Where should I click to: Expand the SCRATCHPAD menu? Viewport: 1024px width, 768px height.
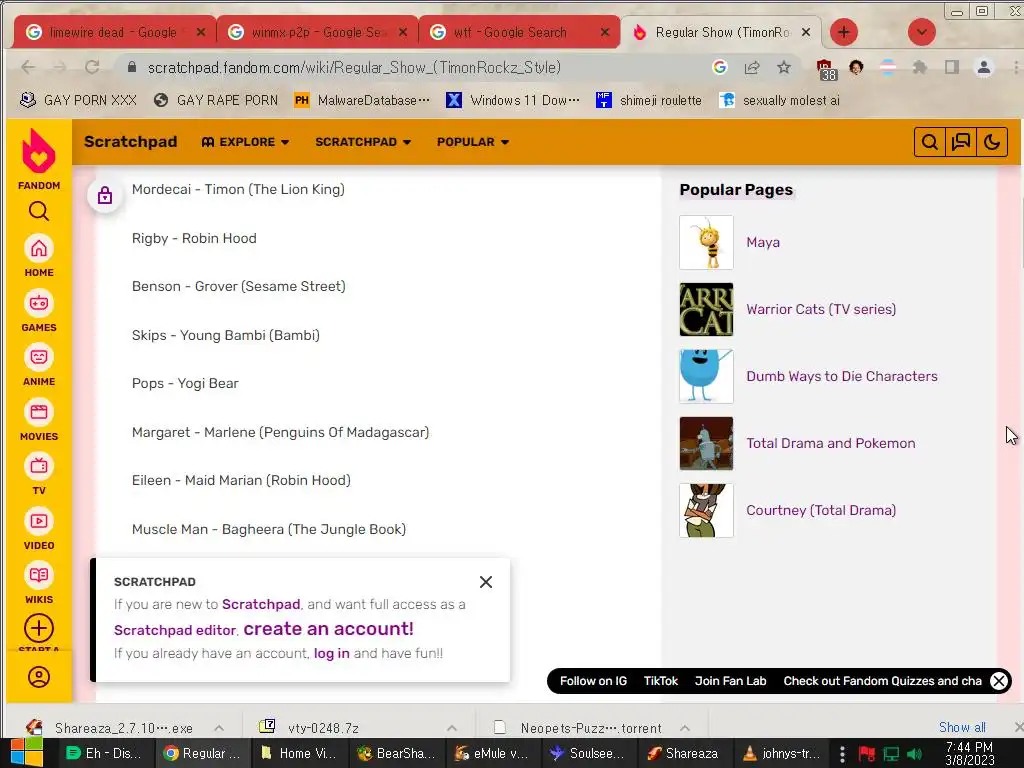click(x=363, y=142)
